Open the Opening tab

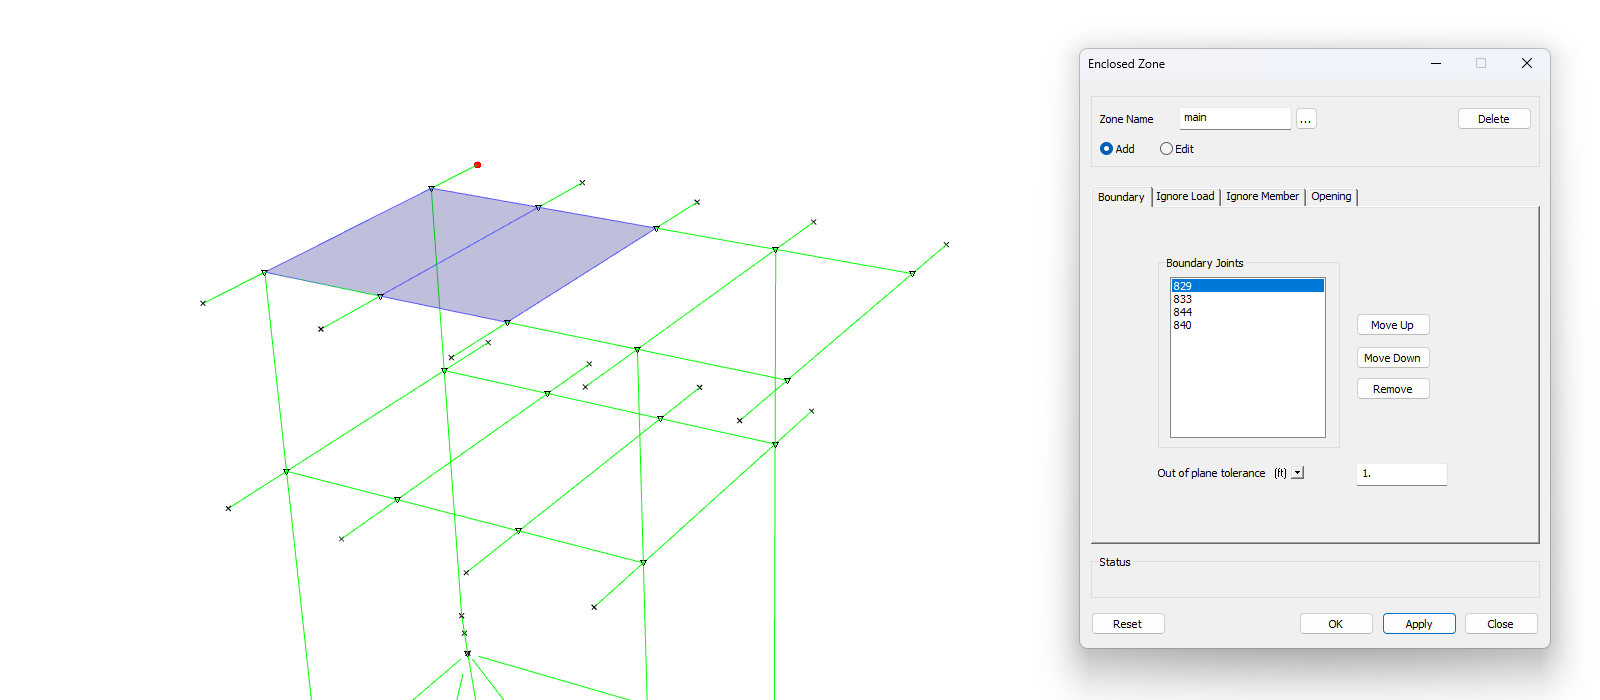click(x=1331, y=197)
